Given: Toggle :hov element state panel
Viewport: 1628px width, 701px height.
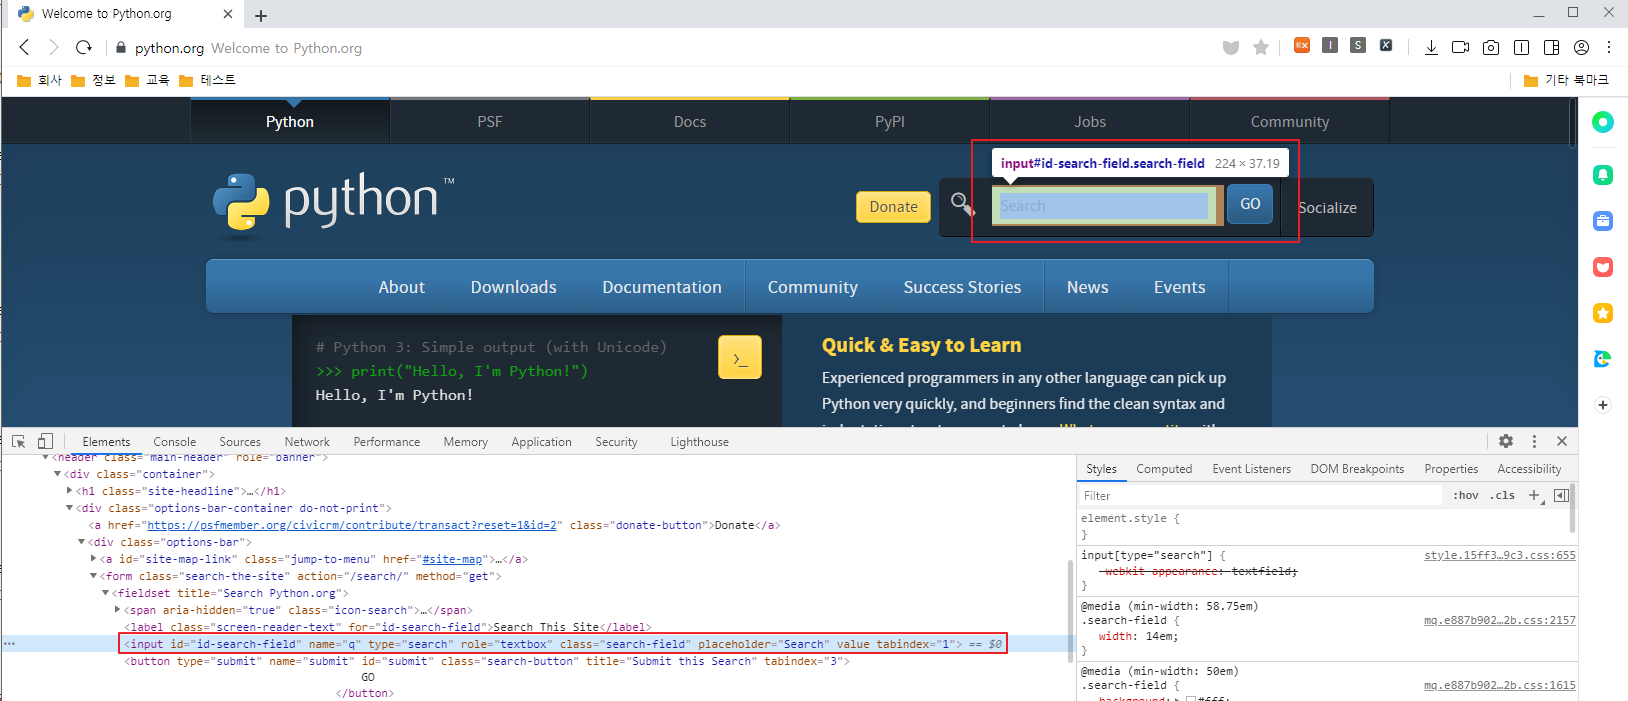Looking at the screenshot, I should [1465, 495].
